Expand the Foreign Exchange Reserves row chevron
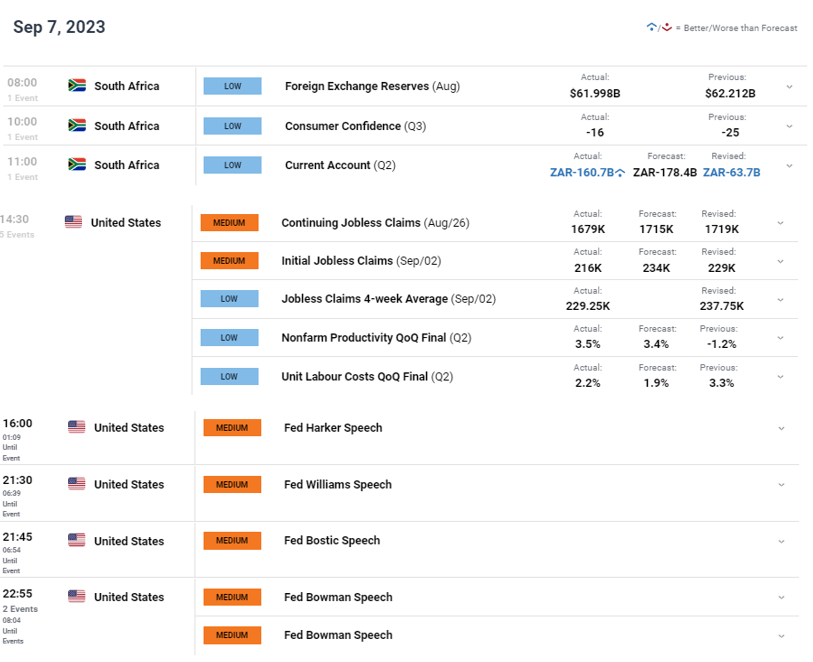The image size is (813, 662). point(789,87)
